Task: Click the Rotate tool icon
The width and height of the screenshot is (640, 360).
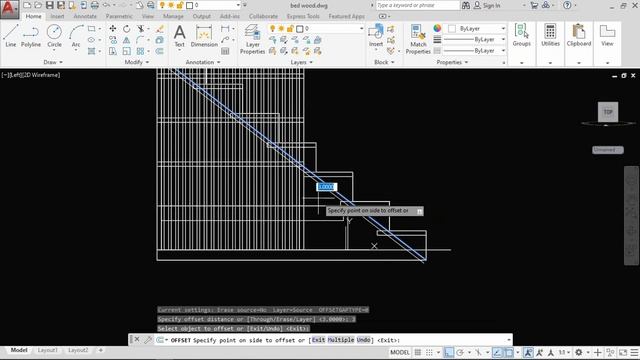Action: point(127,29)
